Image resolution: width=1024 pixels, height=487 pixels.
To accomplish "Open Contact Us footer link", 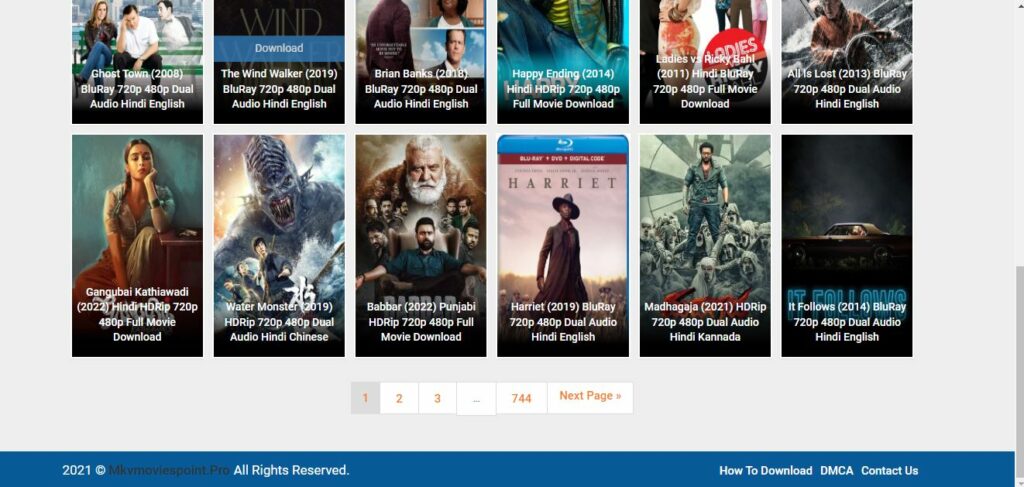I will 889,471.
